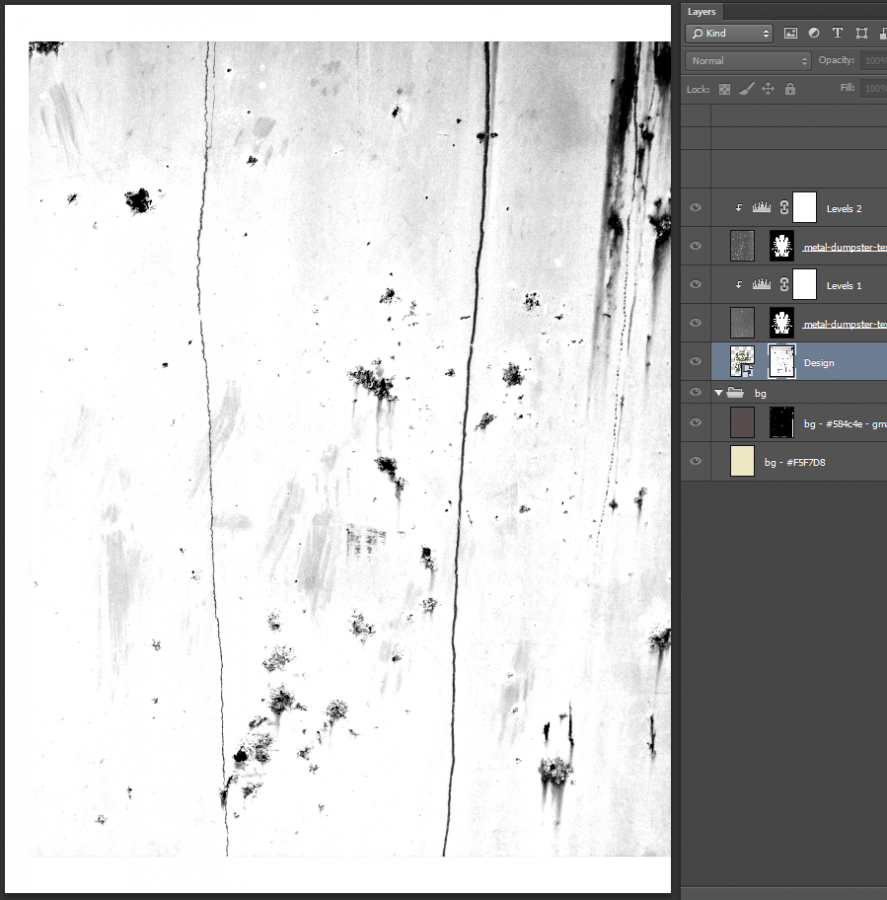Switch to the Layers tab
Screen dimensions: 887x900
point(702,11)
